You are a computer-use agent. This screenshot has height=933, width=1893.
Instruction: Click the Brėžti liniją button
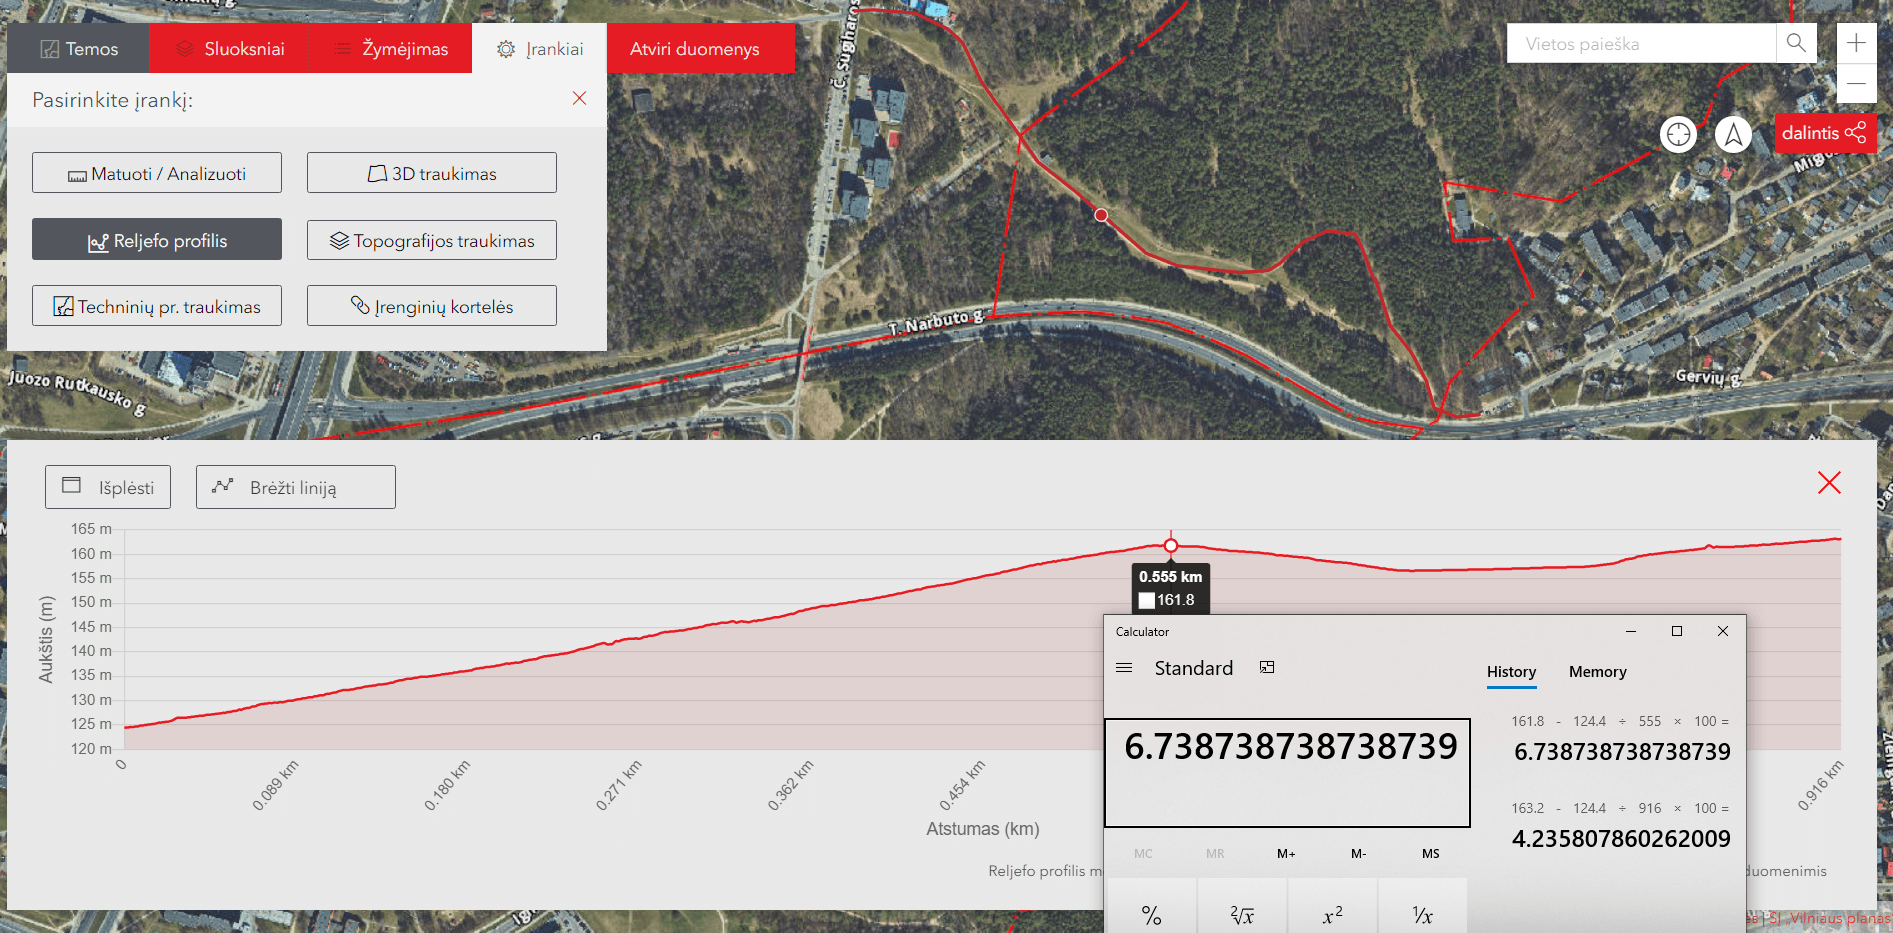pyautogui.click(x=296, y=487)
